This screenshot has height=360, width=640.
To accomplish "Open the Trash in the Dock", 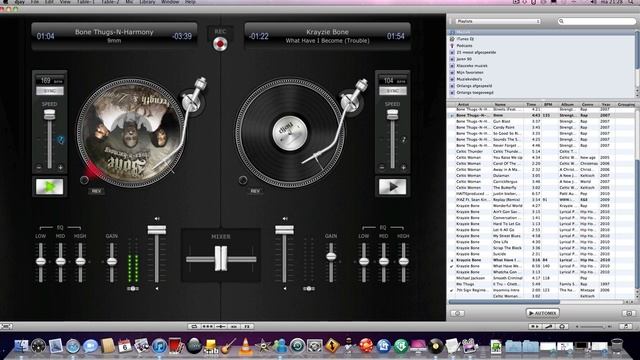I will click(x=617, y=346).
